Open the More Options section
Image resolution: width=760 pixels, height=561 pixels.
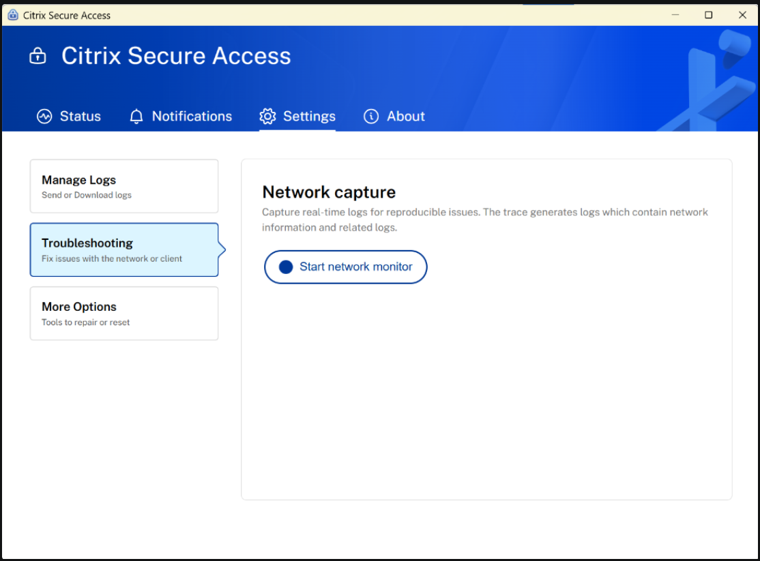point(124,313)
